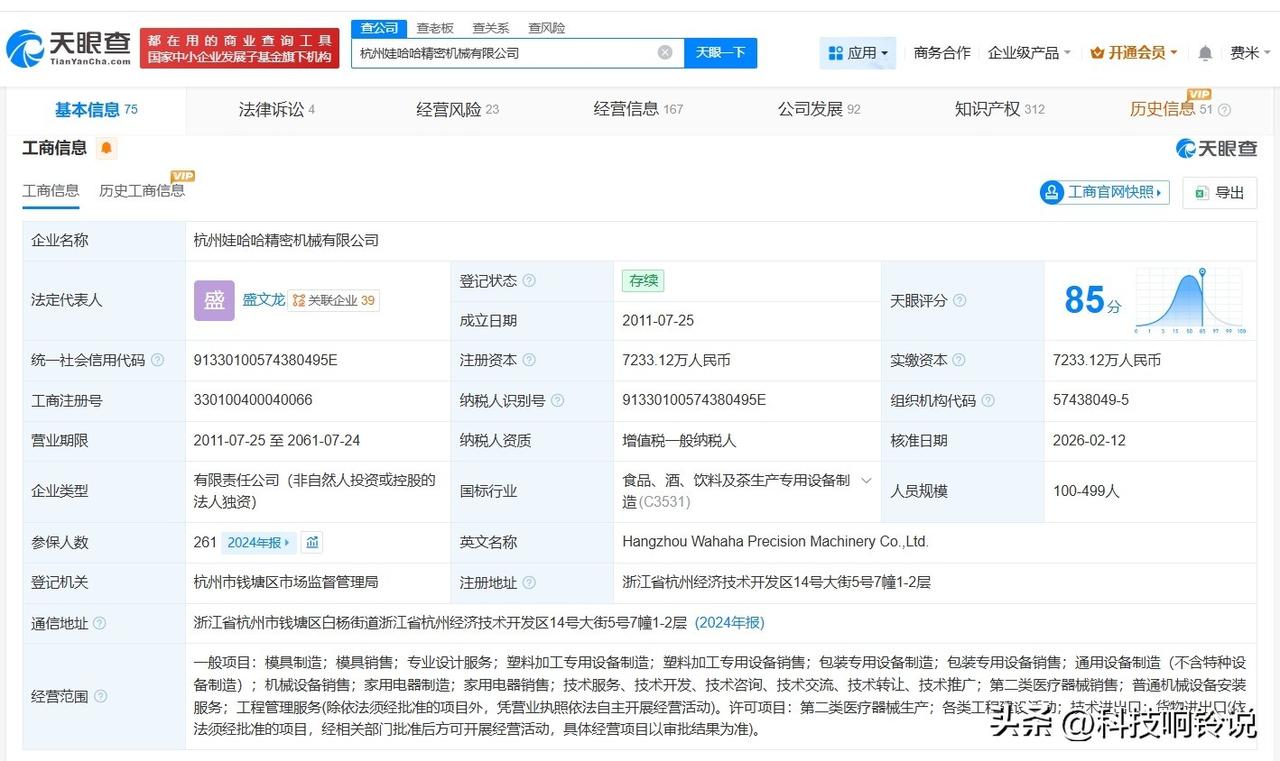Screen dimensions: 1280x761
Task: Click the red 都在用的商业查询工具 banner
Action: (x=240, y=48)
